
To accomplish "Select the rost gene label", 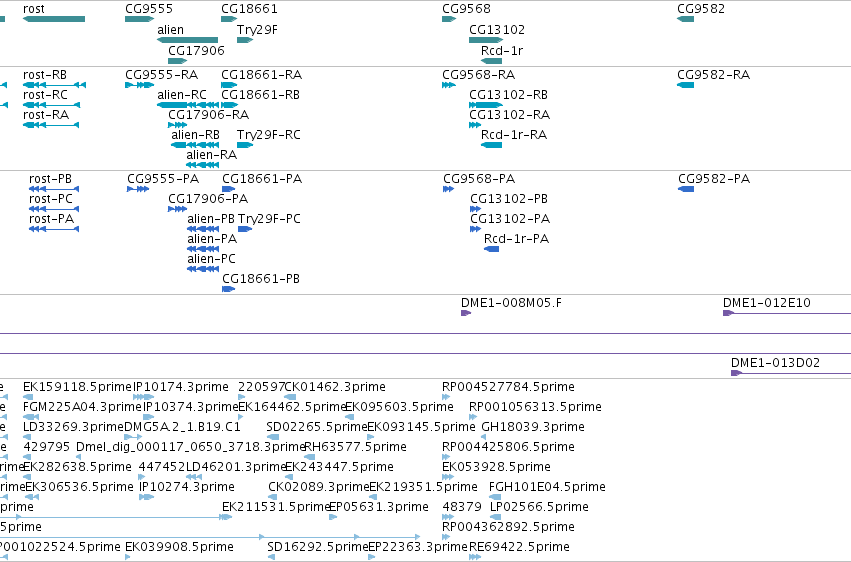I will click(34, 9).
